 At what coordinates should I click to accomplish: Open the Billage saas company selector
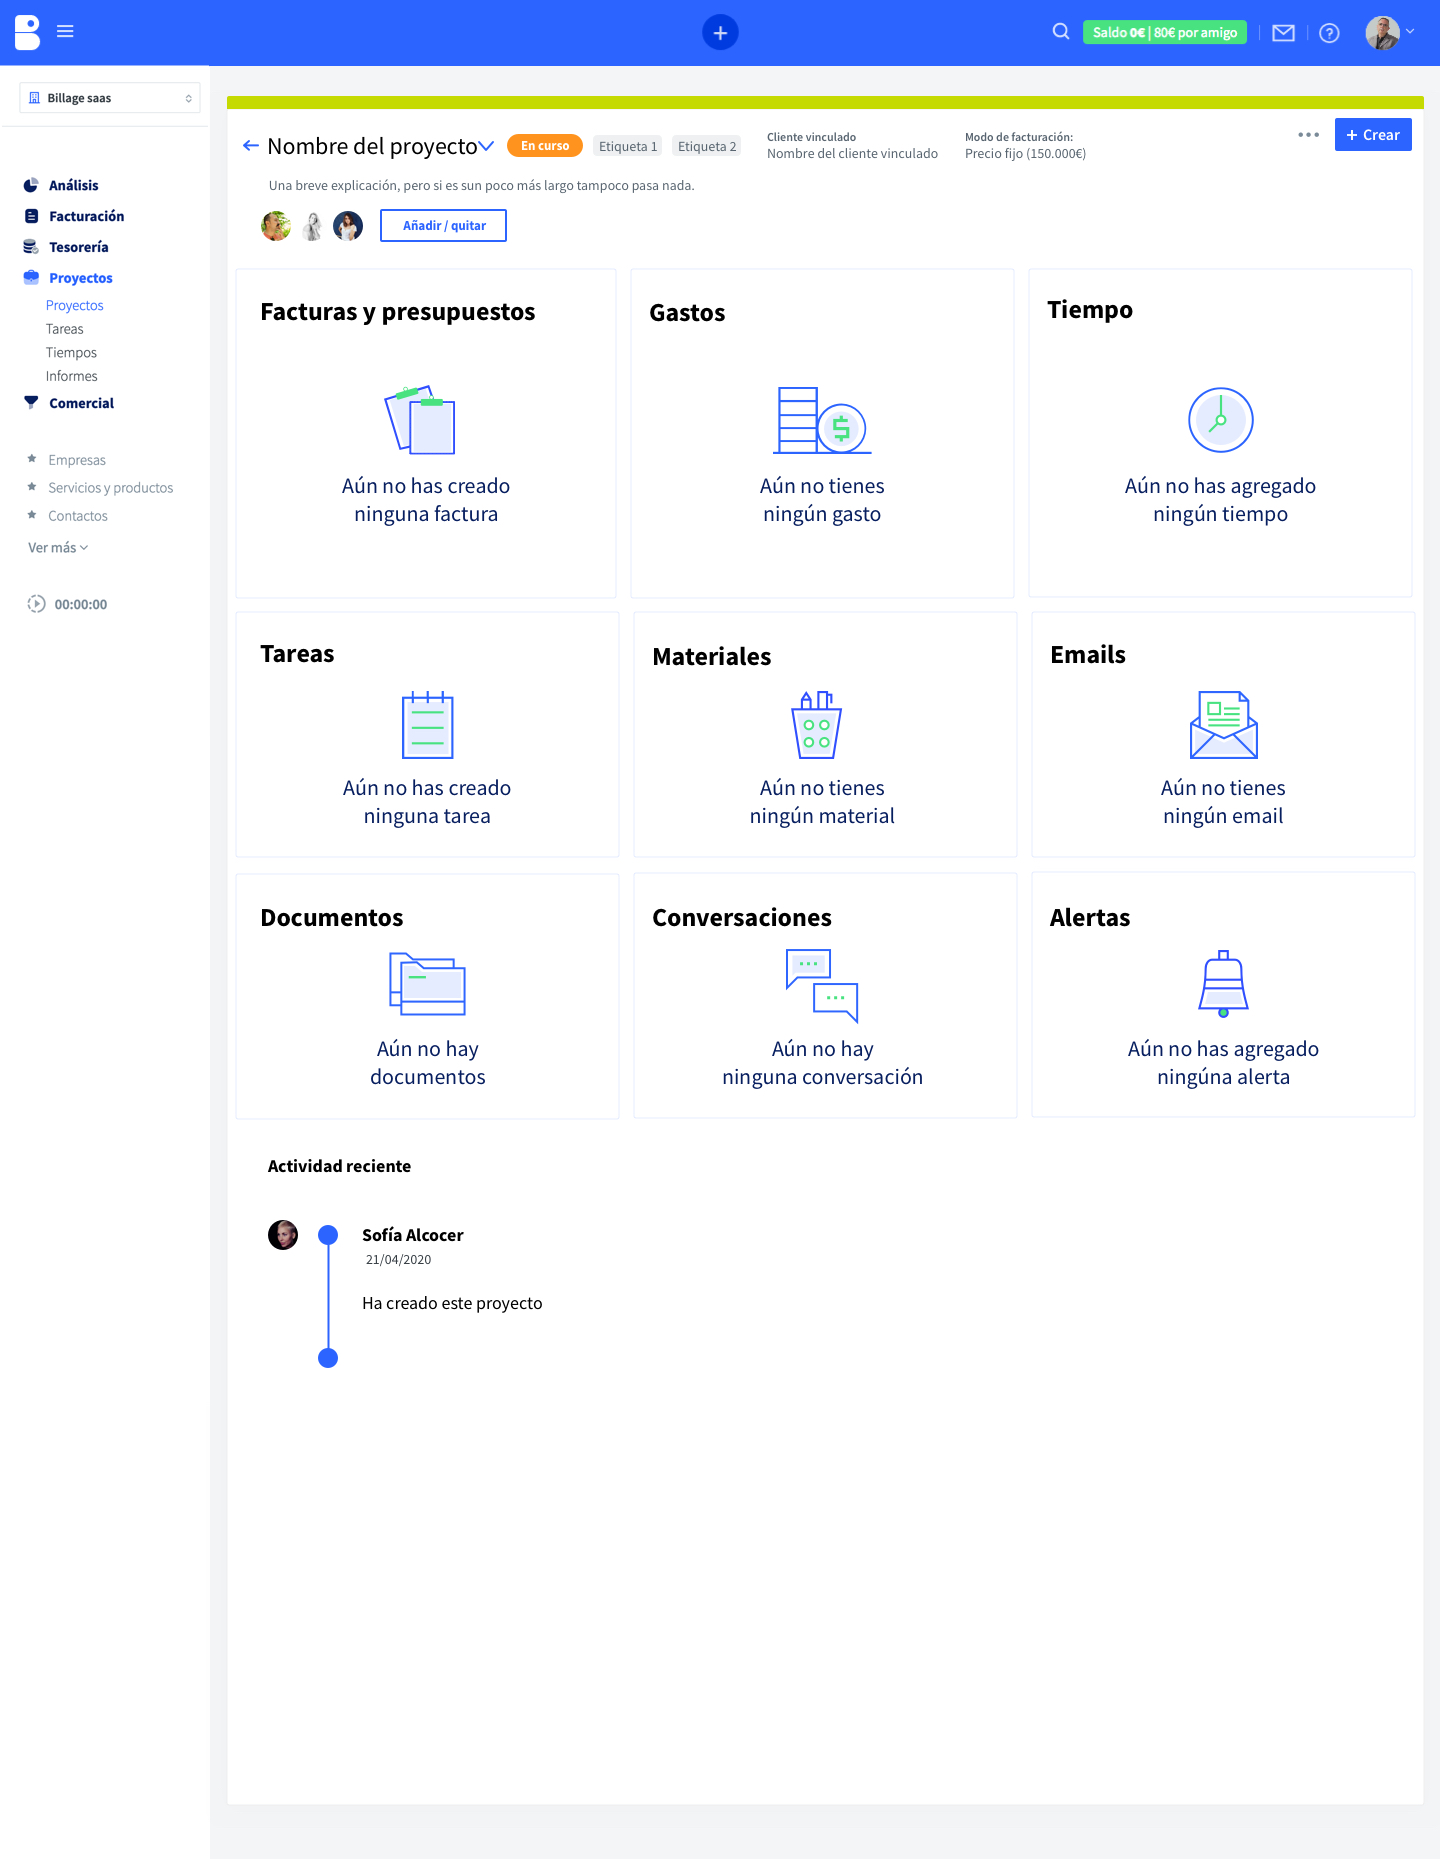pyautogui.click(x=110, y=98)
